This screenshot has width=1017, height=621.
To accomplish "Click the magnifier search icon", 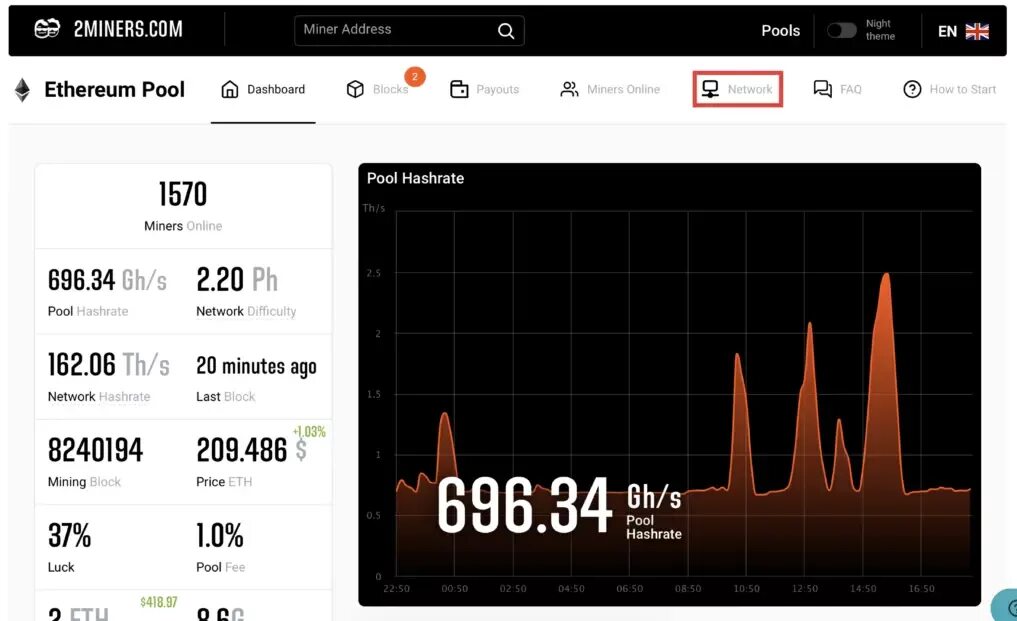I will pos(506,30).
